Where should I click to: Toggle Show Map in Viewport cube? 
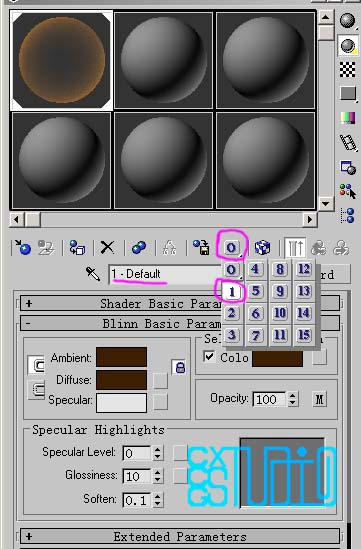262,248
